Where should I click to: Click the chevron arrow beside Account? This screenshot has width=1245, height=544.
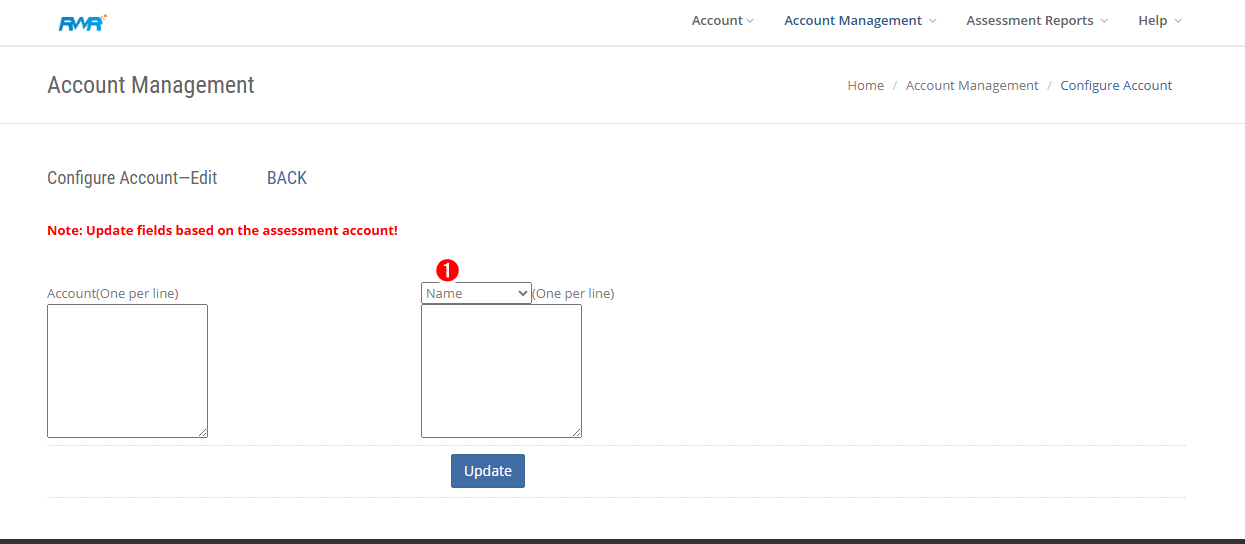point(750,21)
